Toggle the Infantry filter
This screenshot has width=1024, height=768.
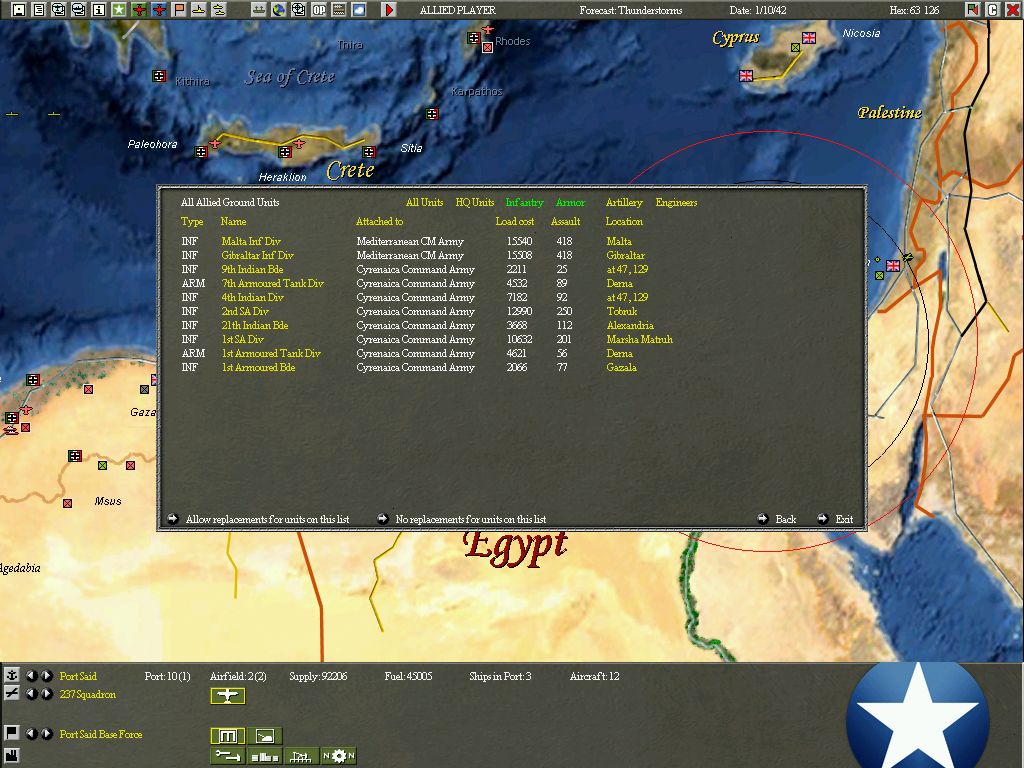point(524,202)
